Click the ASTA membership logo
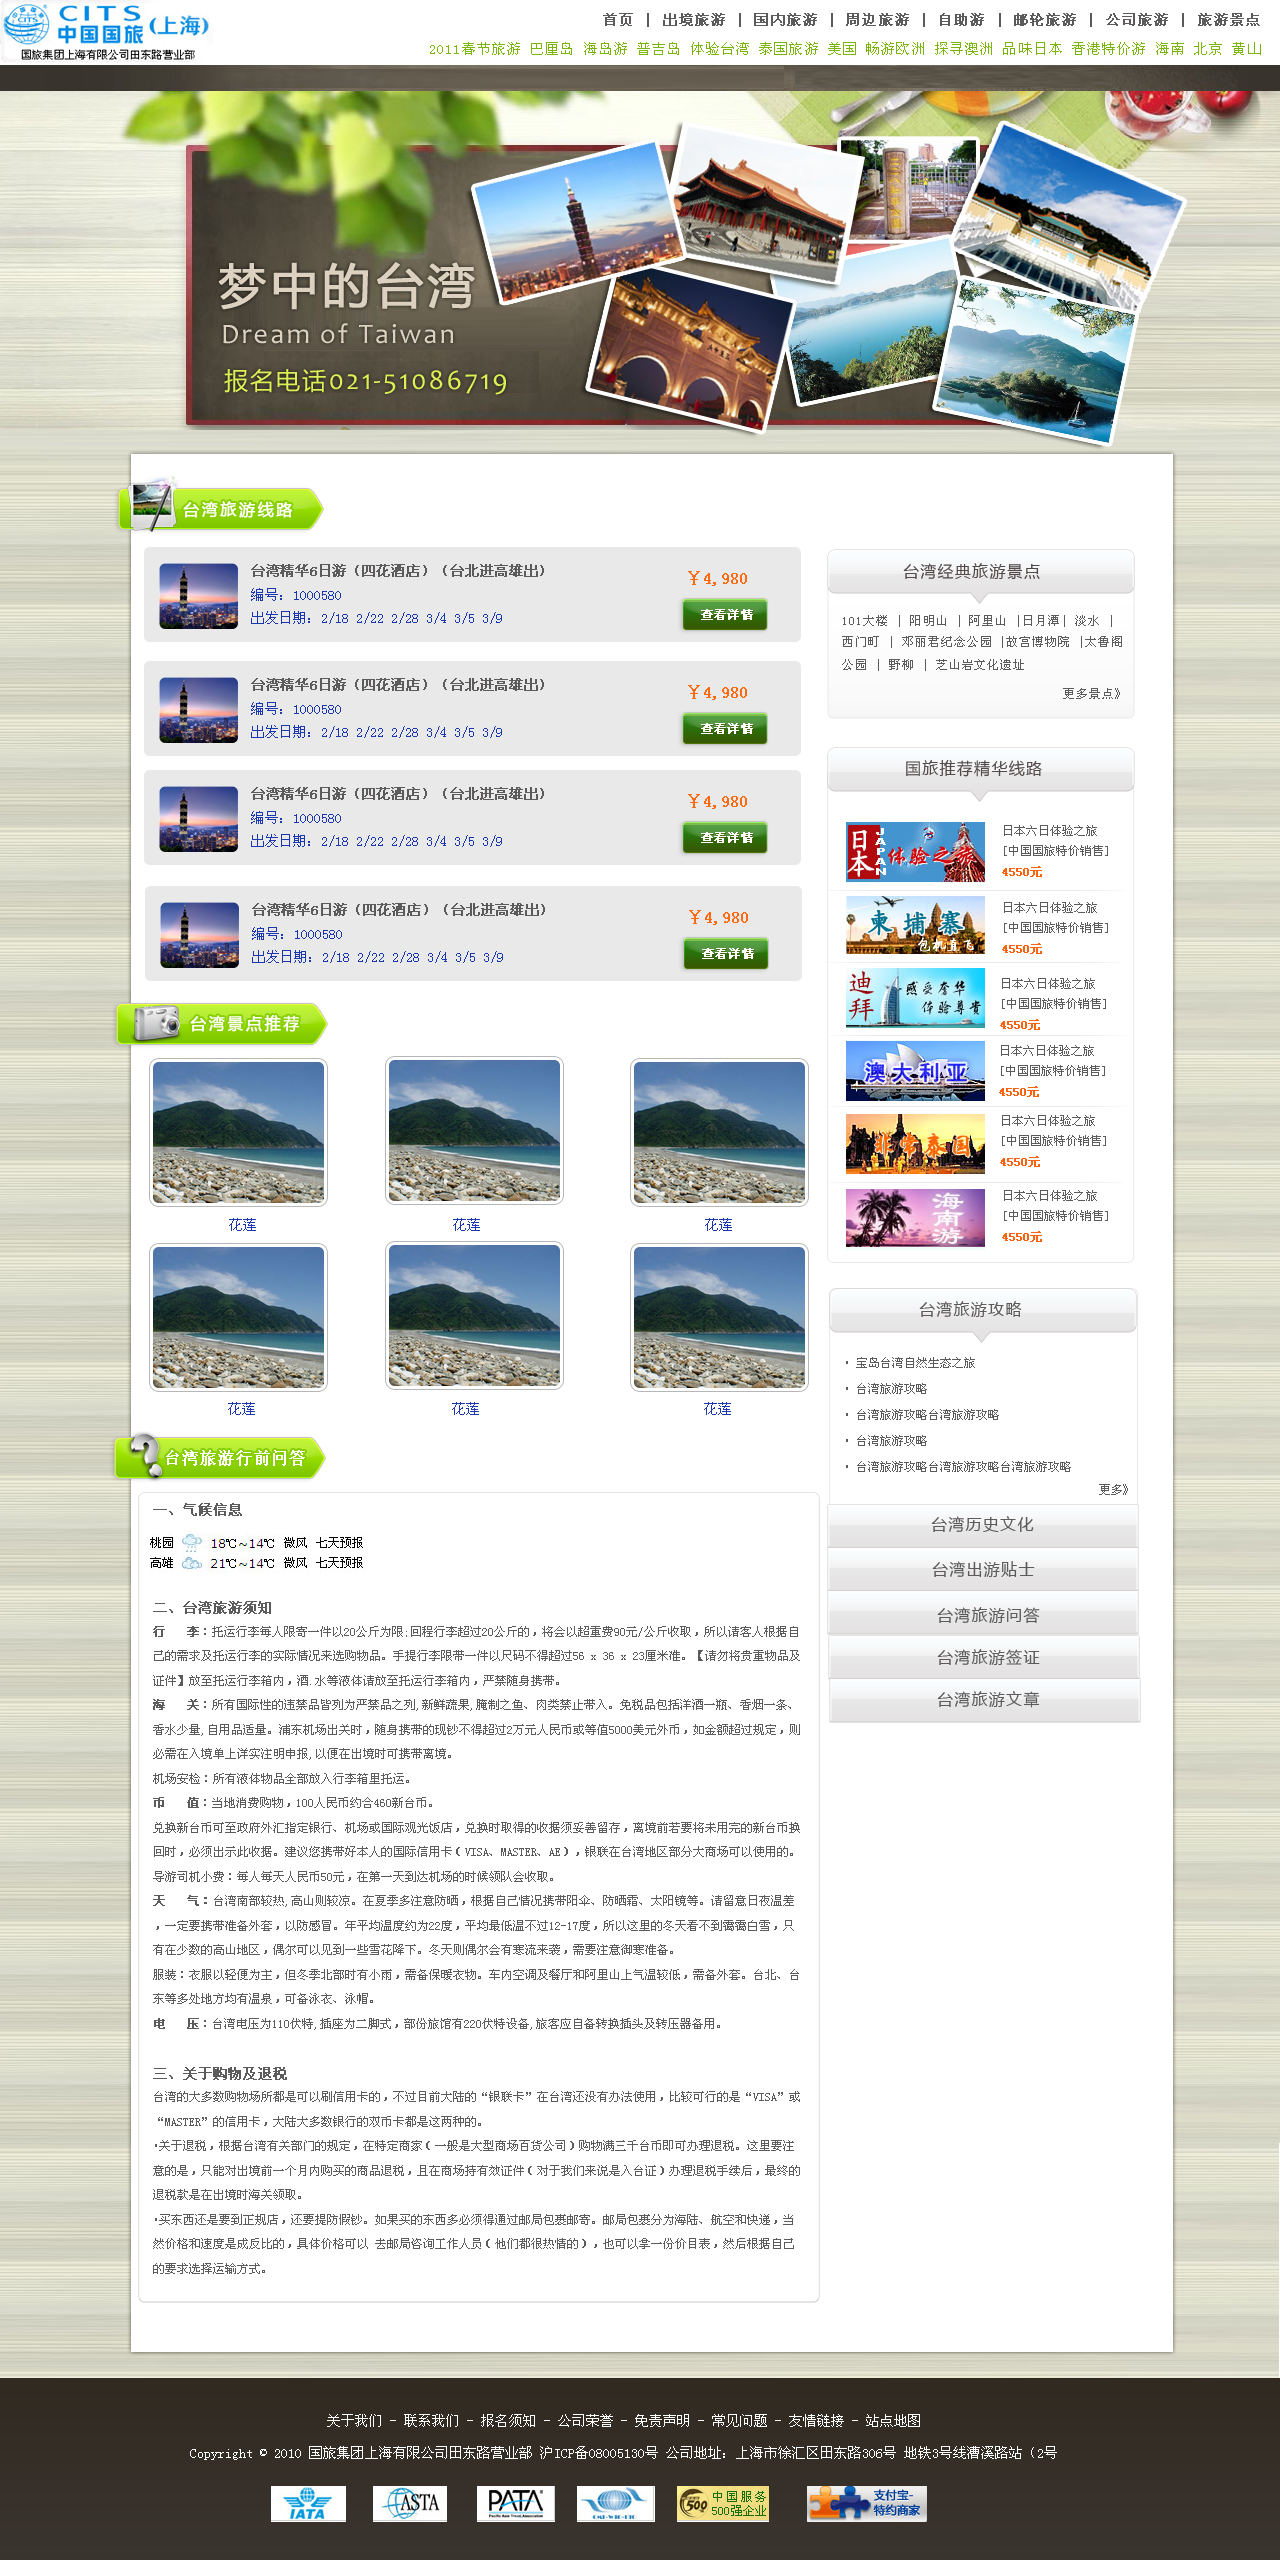The width and height of the screenshot is (1280, 2560). [410, 2503]
